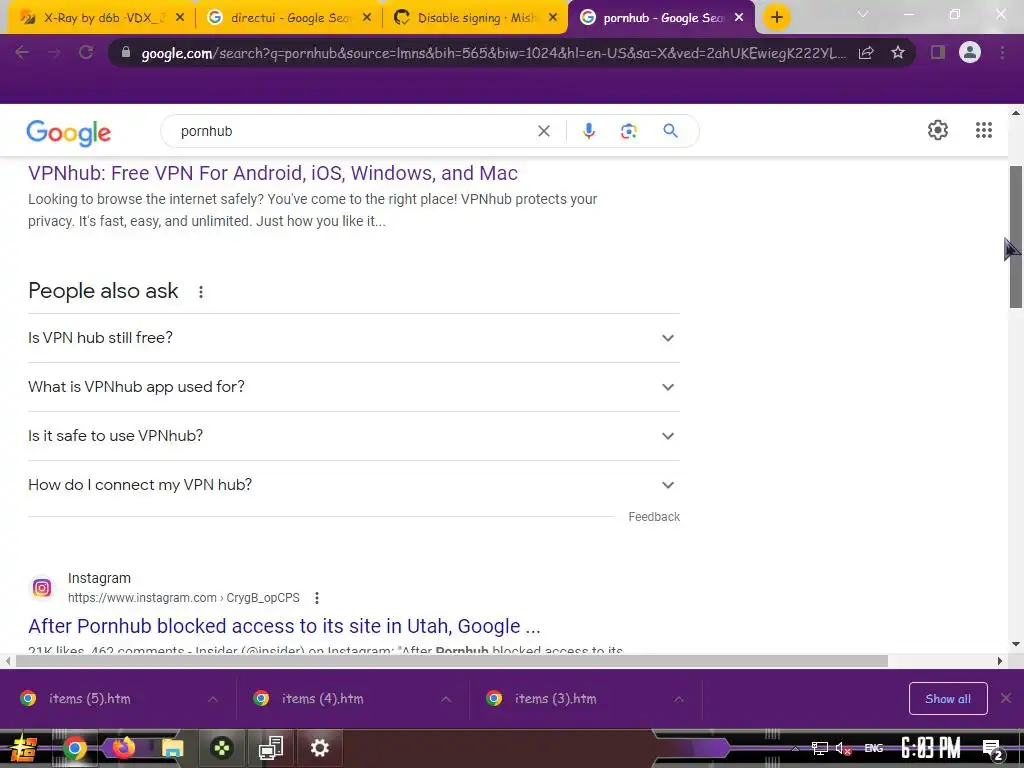The height and width of the screenshot is (768, 1024).
Task: Open the tab search chevron
Action: point(863,14)
